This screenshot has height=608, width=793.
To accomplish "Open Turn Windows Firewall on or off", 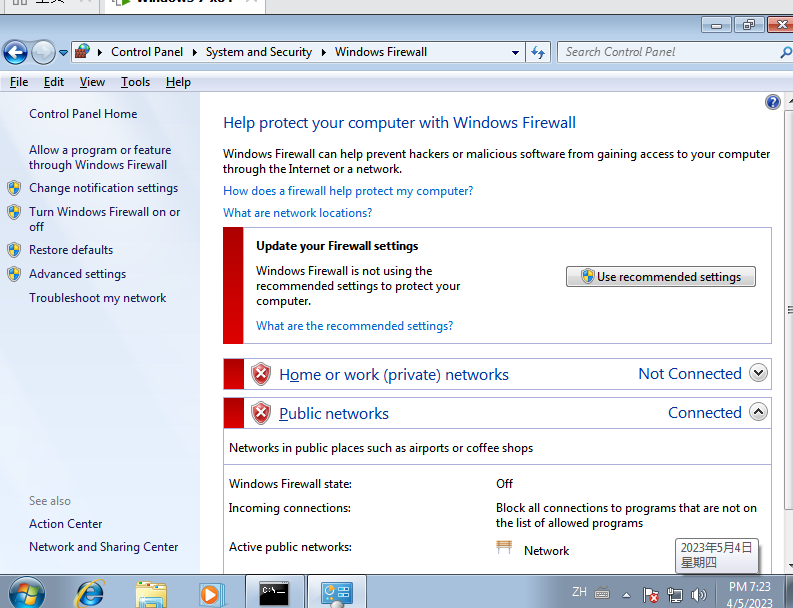I will (x=105, y=219).
